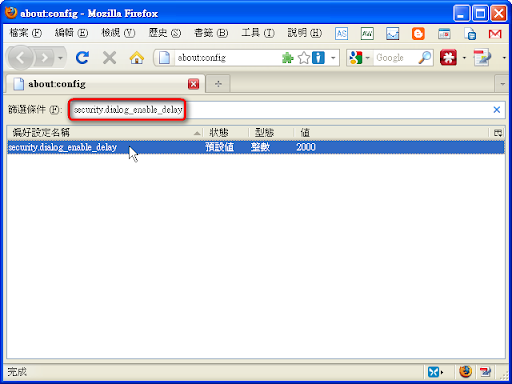Image resolution: width=512 pixels, height=384 pixels.
Task: Click the calendar-window bookmark icon
Action: click(444, 34)
